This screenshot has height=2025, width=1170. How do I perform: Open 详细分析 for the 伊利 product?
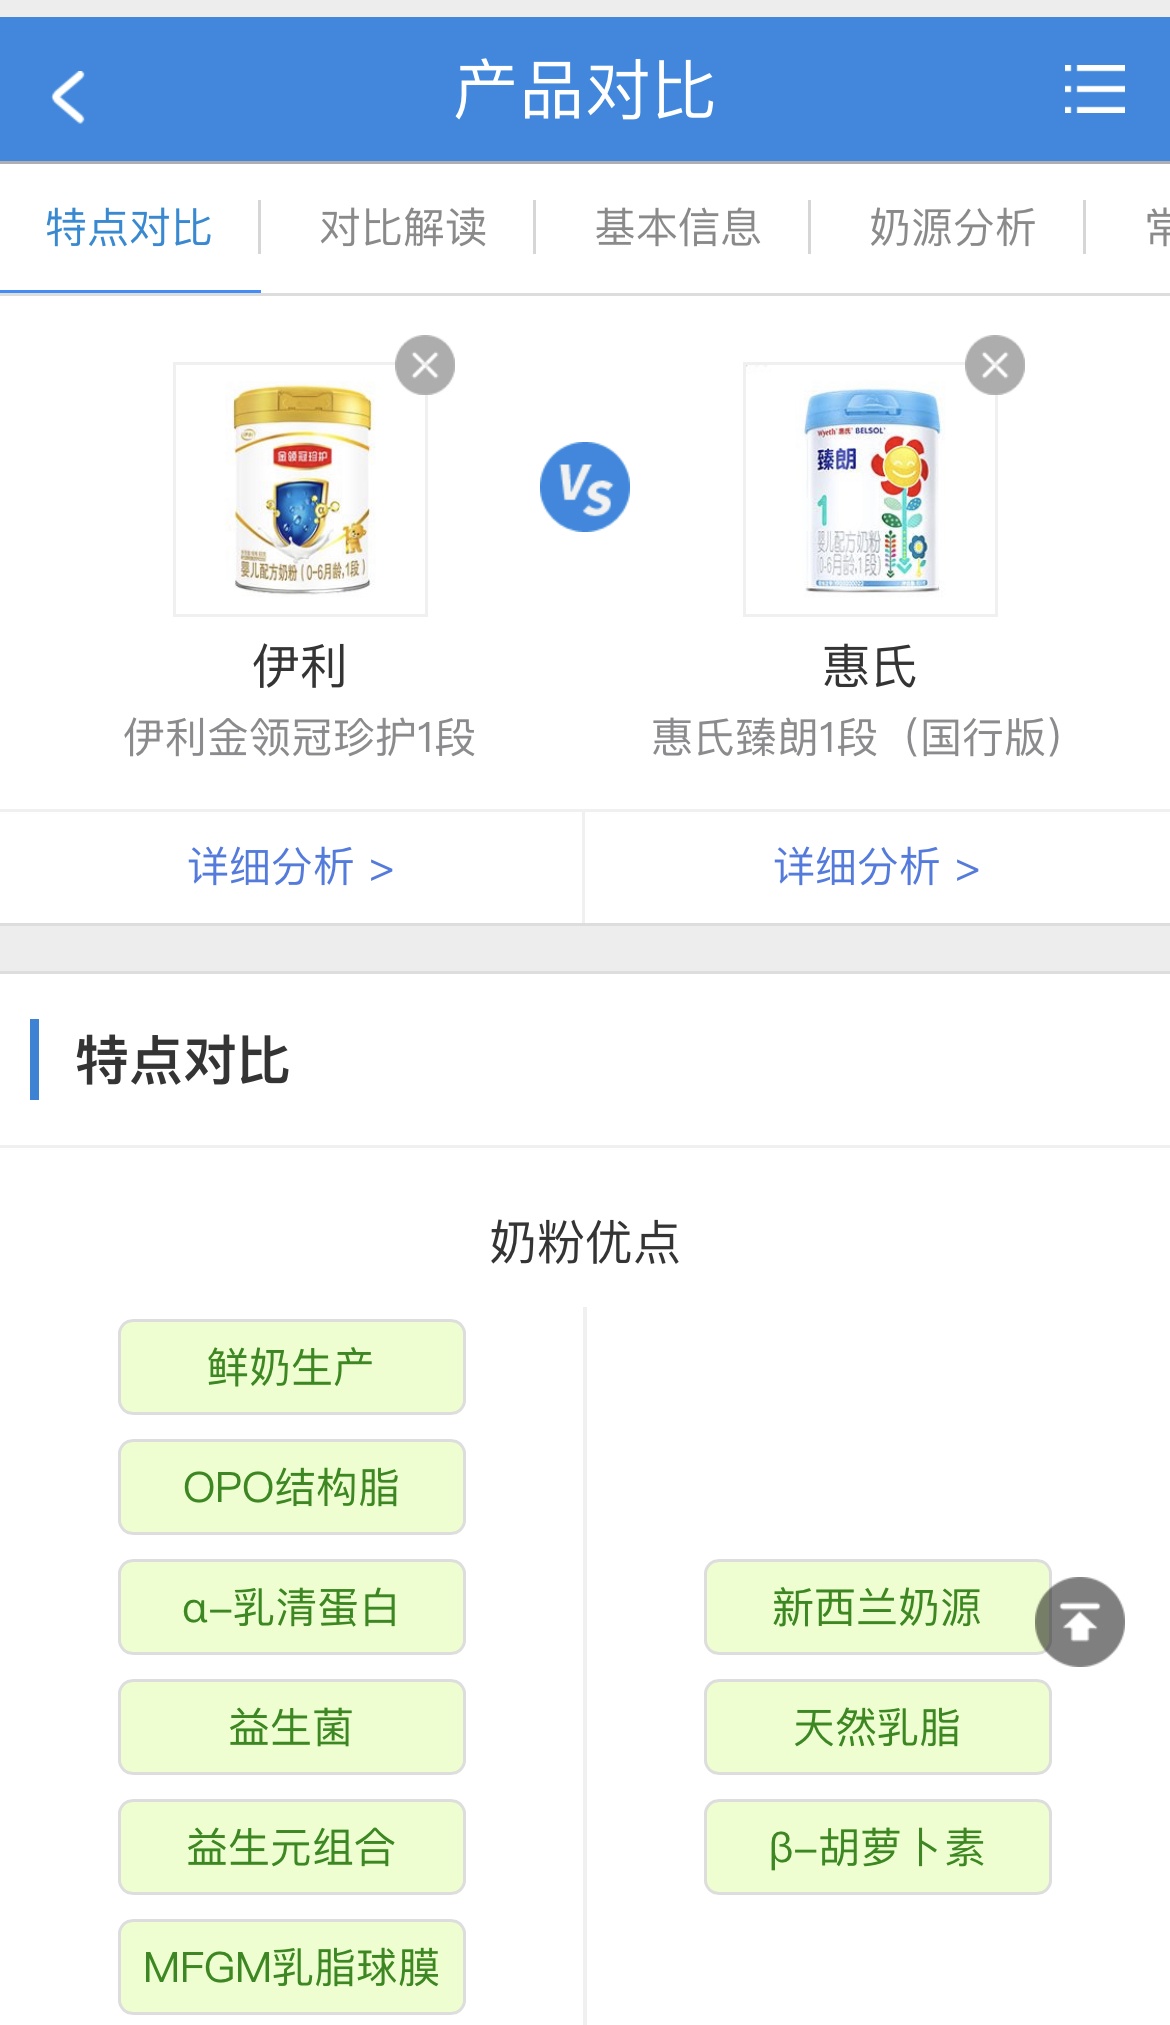(x=290, y=867)
